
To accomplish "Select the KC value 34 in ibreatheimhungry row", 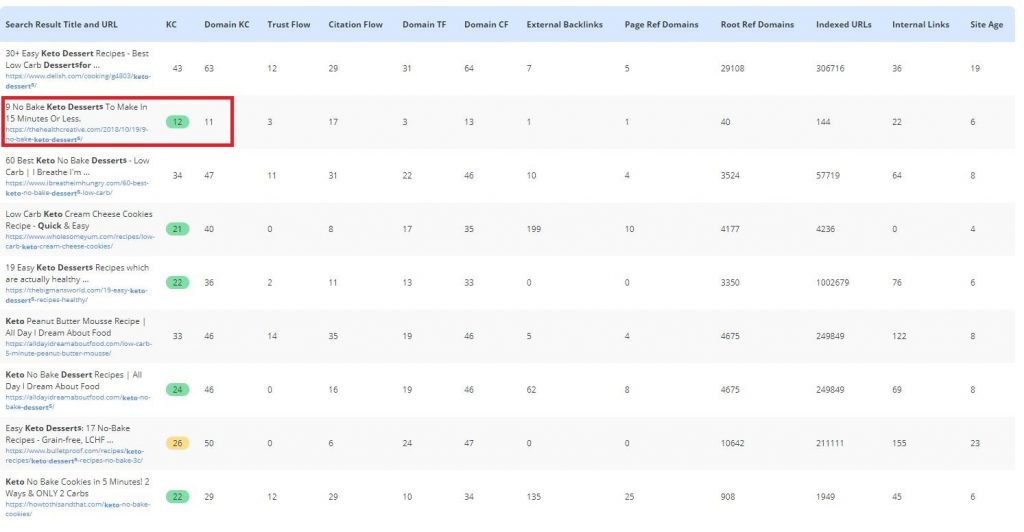I will pyautogui.click(x=177, y=175).
